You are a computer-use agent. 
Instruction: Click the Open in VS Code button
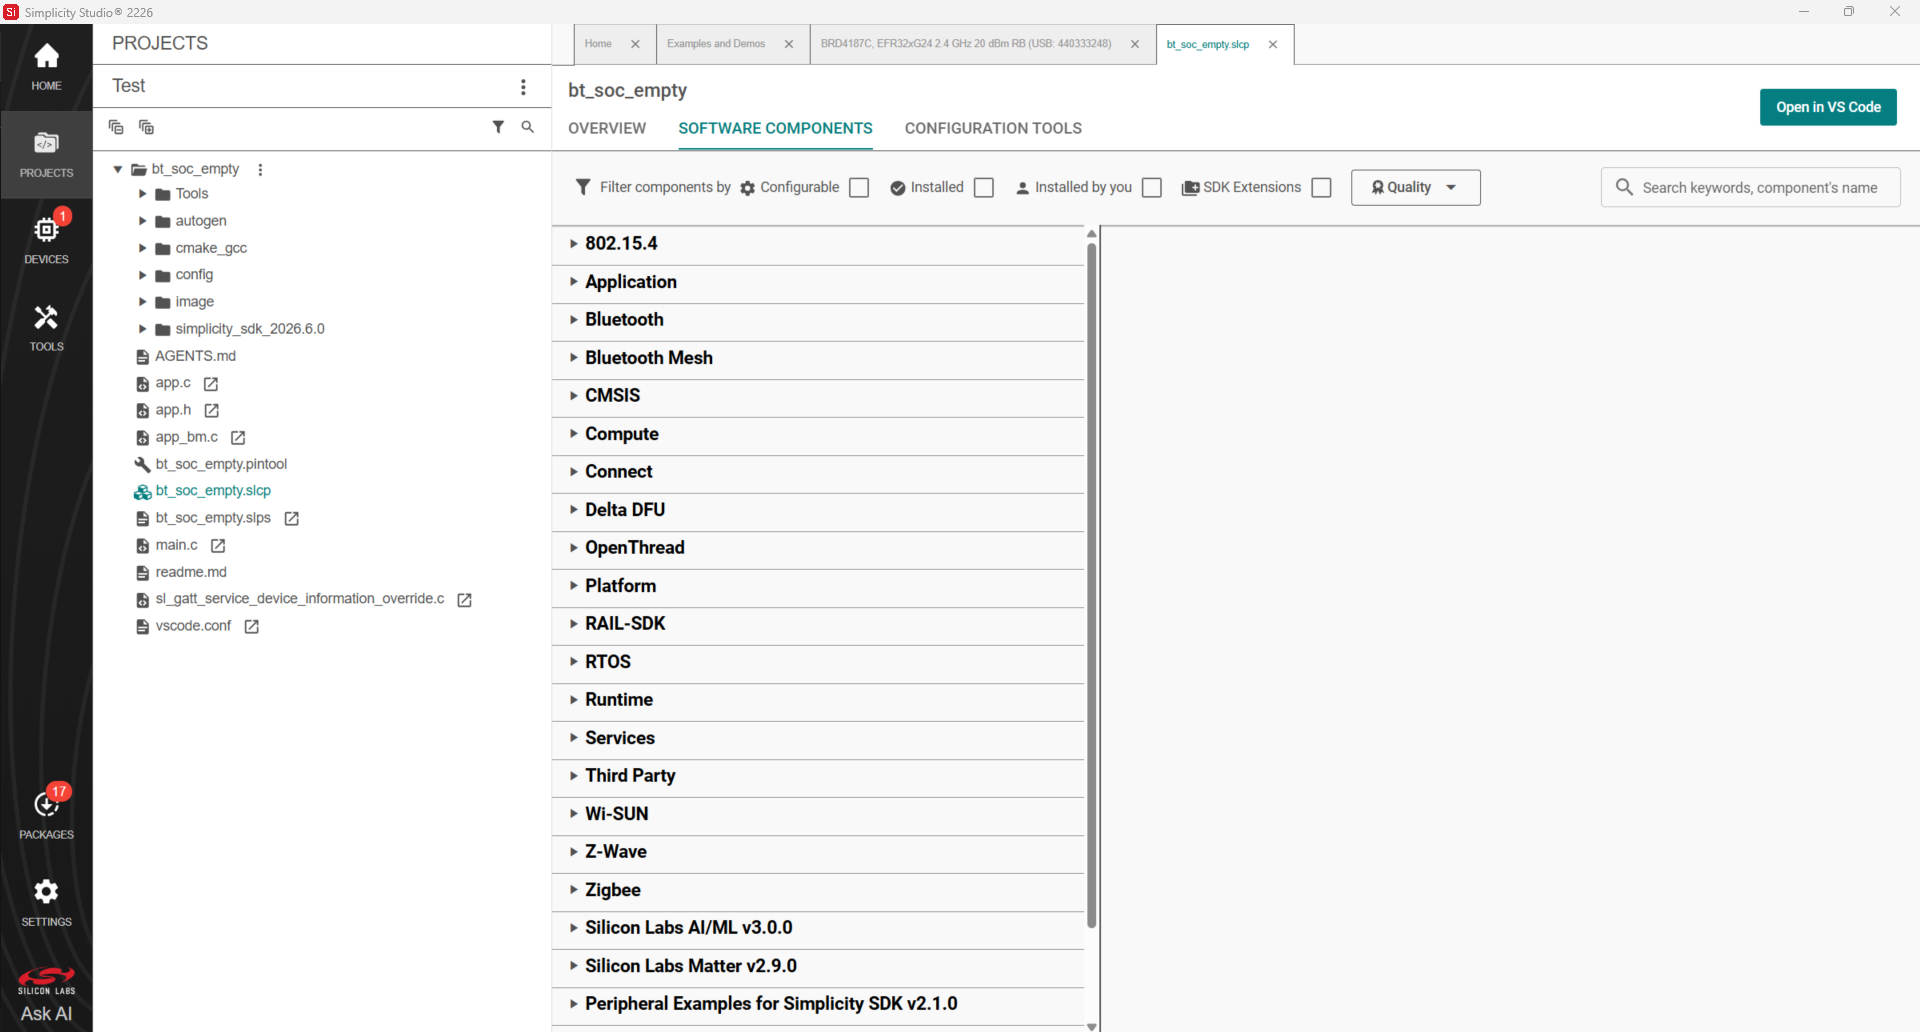point(1828,107)
